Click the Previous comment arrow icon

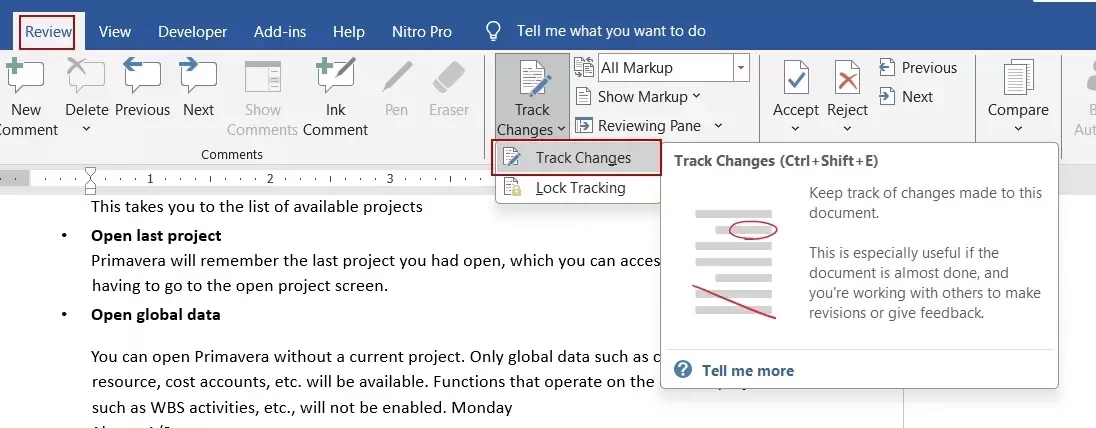(x=142, y=77)
